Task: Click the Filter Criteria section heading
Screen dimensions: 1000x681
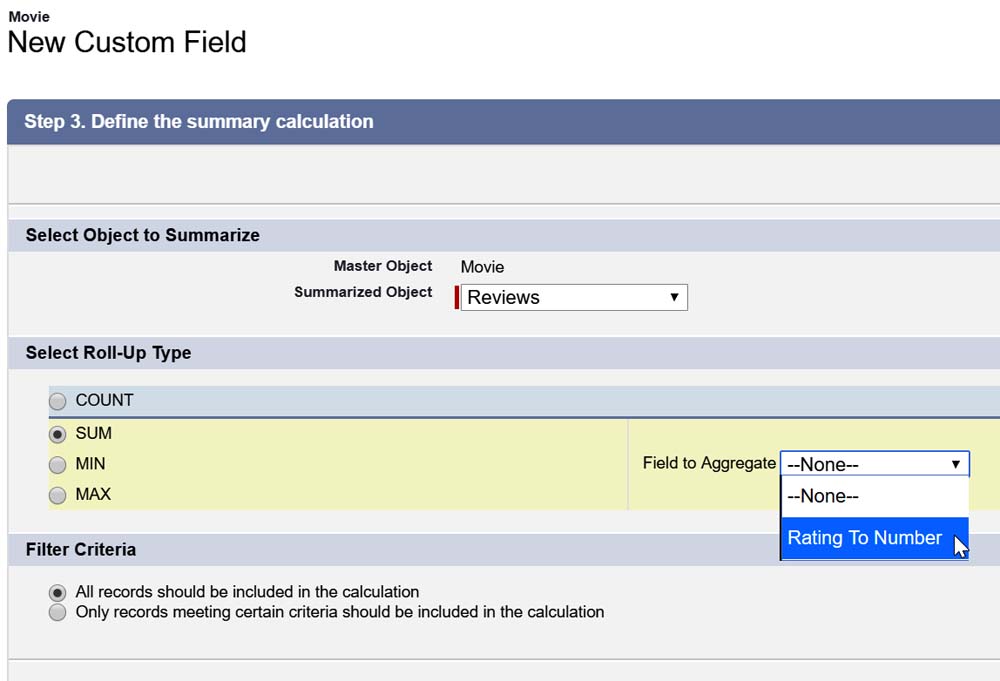Action: pos(81,550)
